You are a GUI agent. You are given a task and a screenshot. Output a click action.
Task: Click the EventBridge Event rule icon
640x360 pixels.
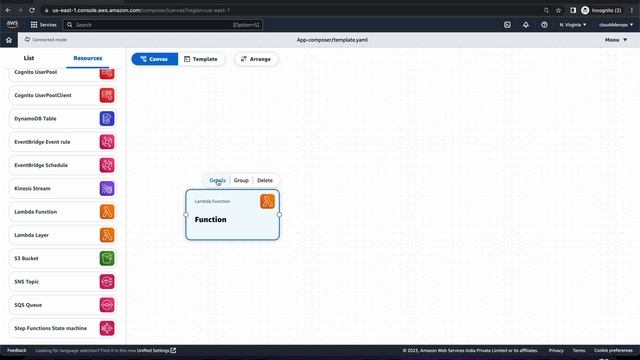(107, 142)
